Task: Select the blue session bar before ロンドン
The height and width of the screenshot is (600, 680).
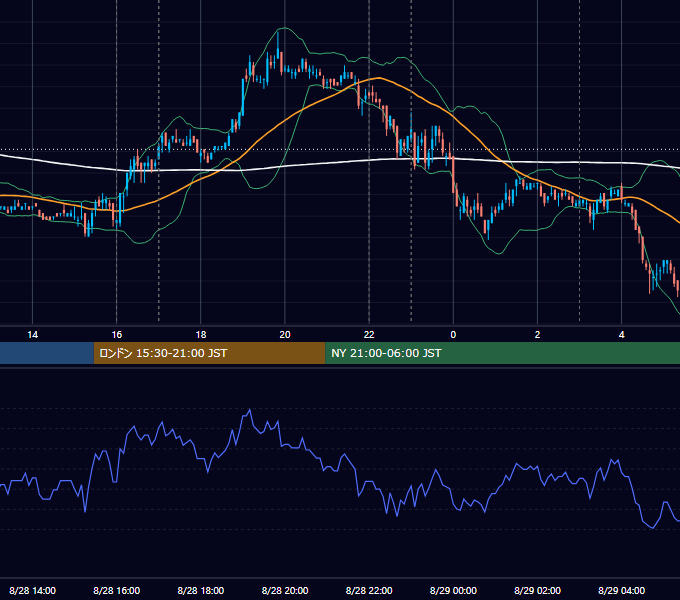Action: pyautogui.click(x=47, y=353)
